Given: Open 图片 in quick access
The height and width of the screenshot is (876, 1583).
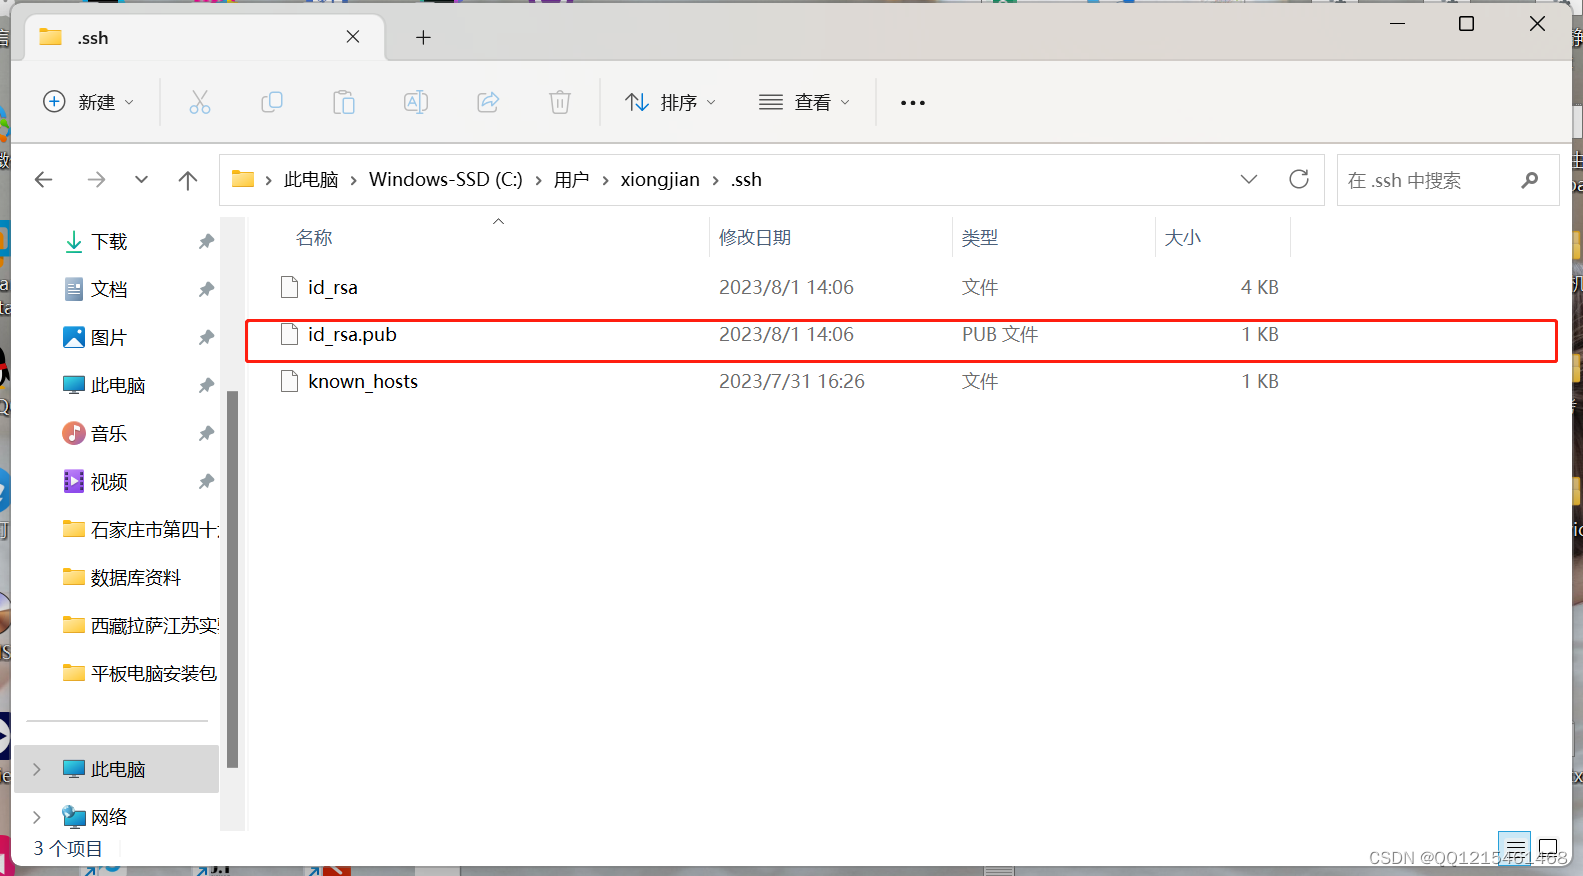Looking at the screenshot, I should coord(109,337).
